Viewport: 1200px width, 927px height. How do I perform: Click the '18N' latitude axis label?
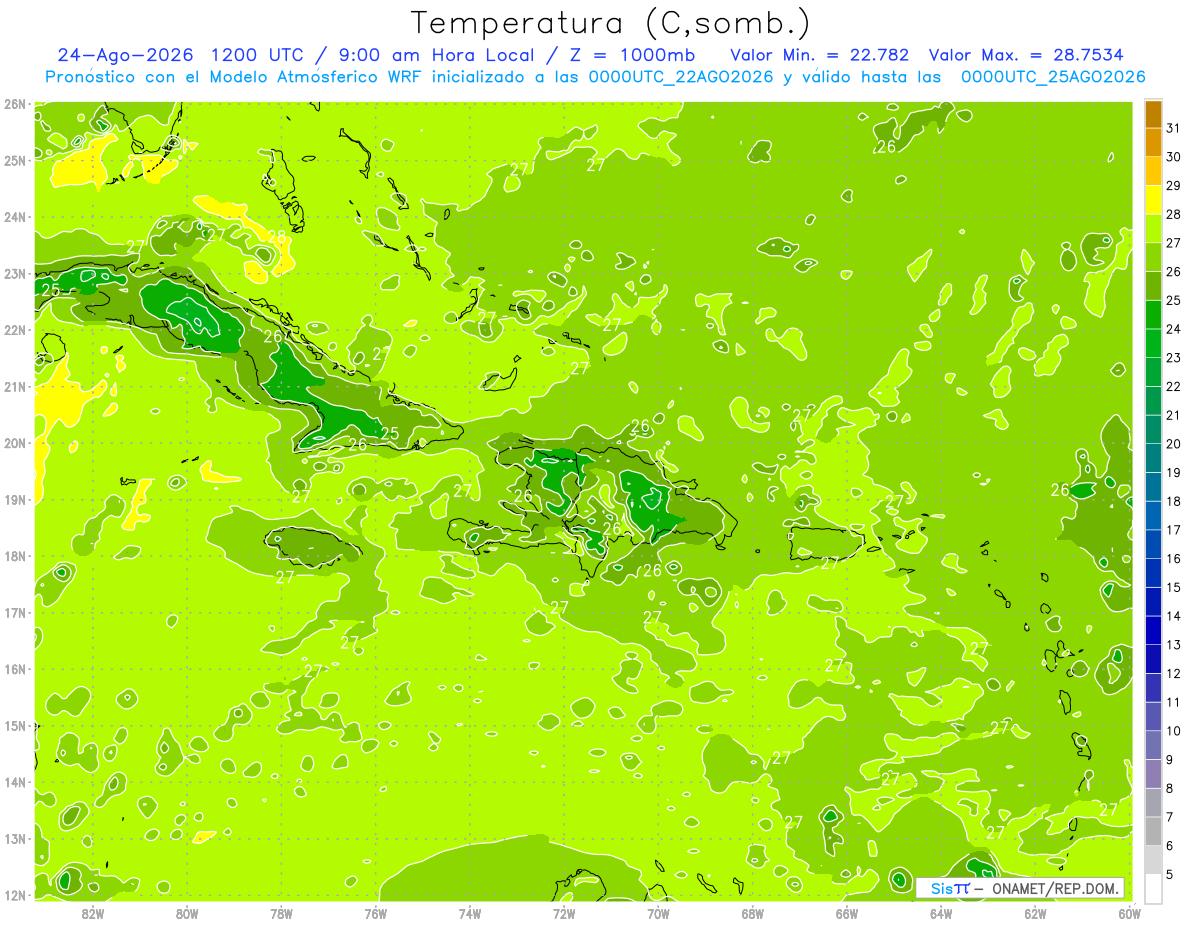coord(15,556)
